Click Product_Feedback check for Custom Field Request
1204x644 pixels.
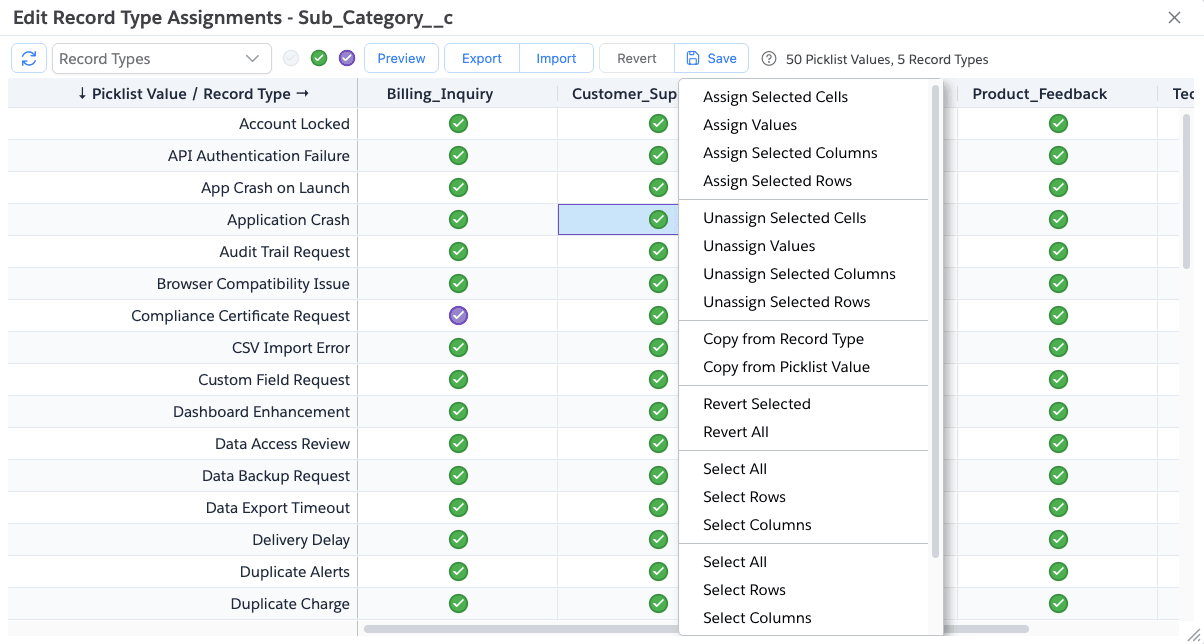pyautogui.click(x=1058, y=380)
